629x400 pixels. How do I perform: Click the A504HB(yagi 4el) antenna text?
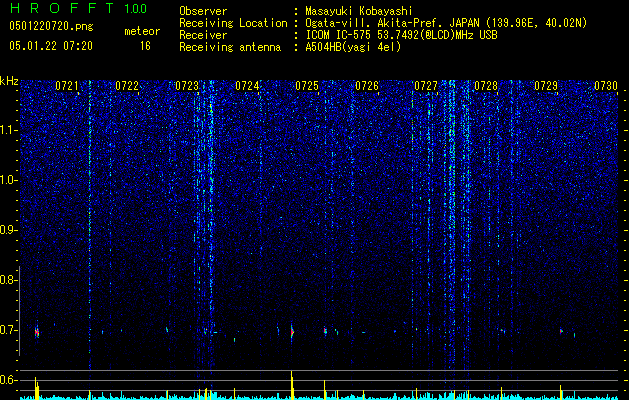(353, 47)
